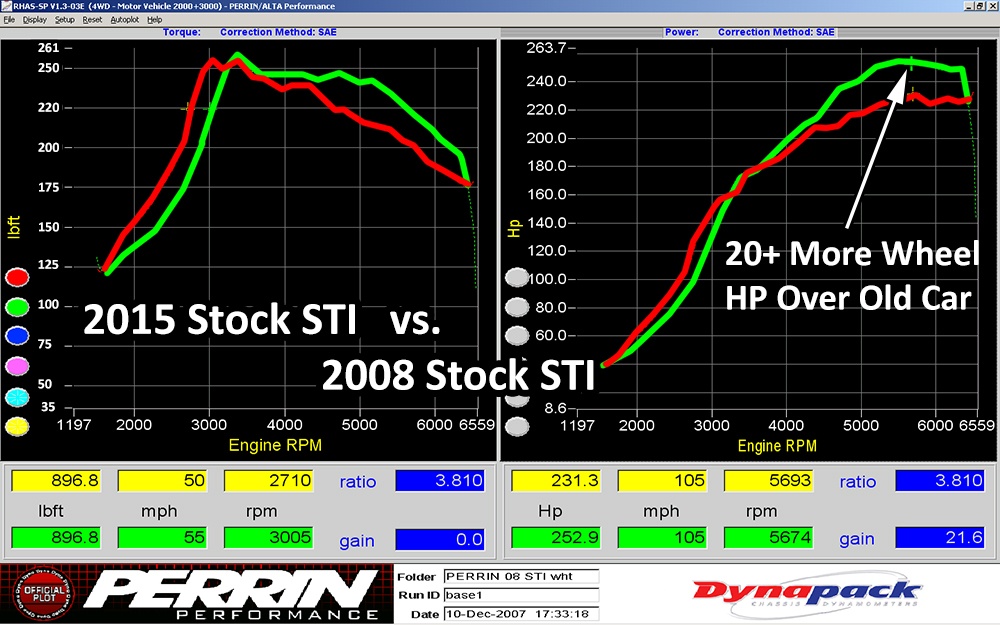Click the "rpm" label in torque panel
Screen dimensions: 1000x625
(x=261, y=512)
